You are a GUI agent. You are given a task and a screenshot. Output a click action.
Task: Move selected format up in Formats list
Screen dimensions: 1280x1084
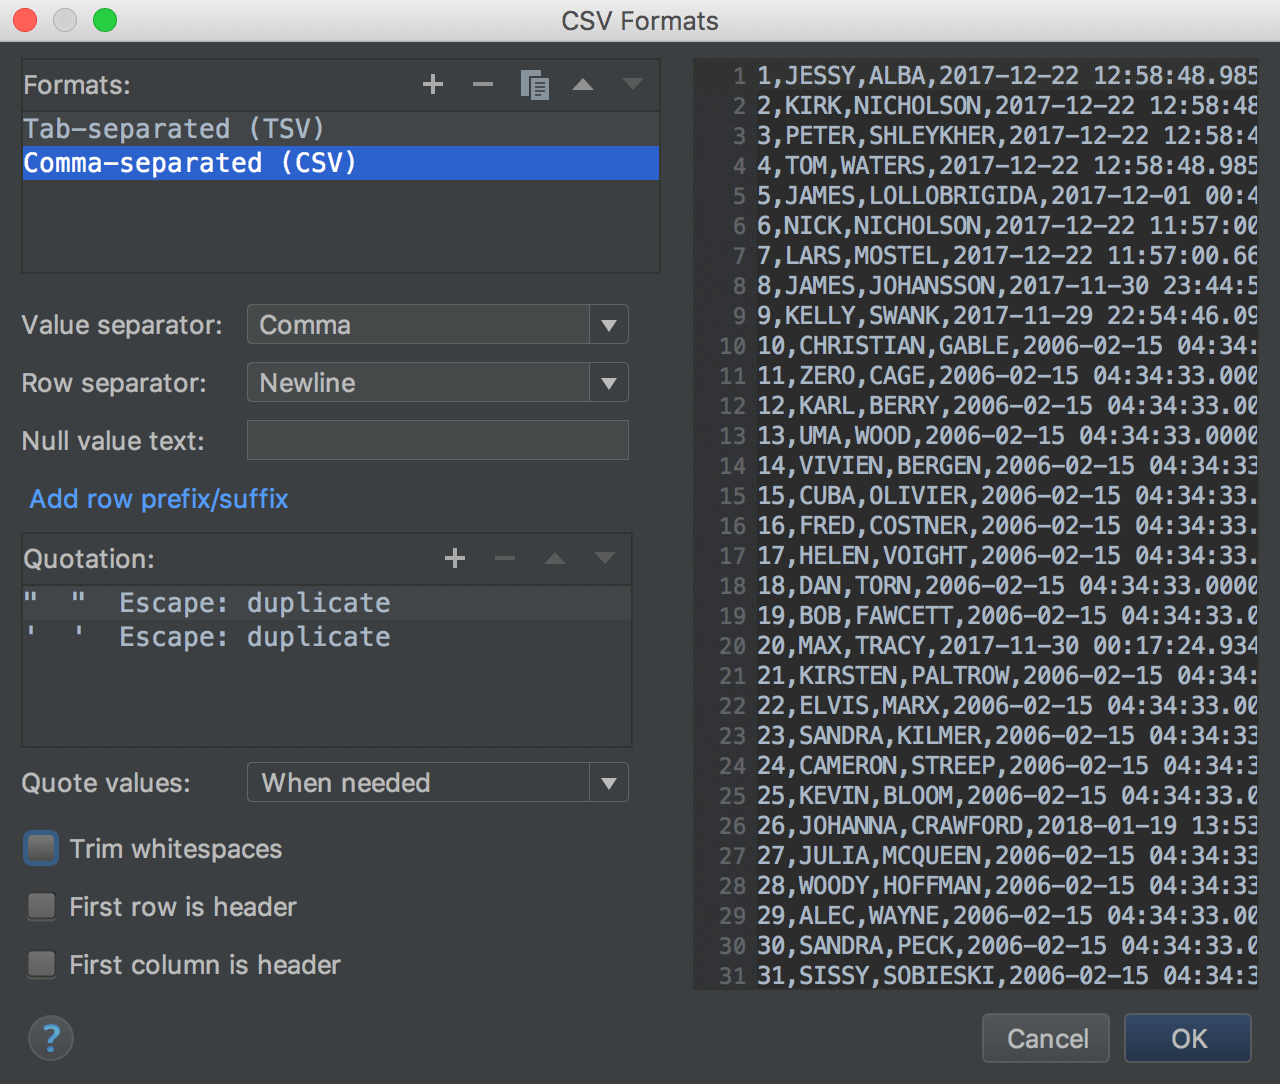(x=583, y=85)
